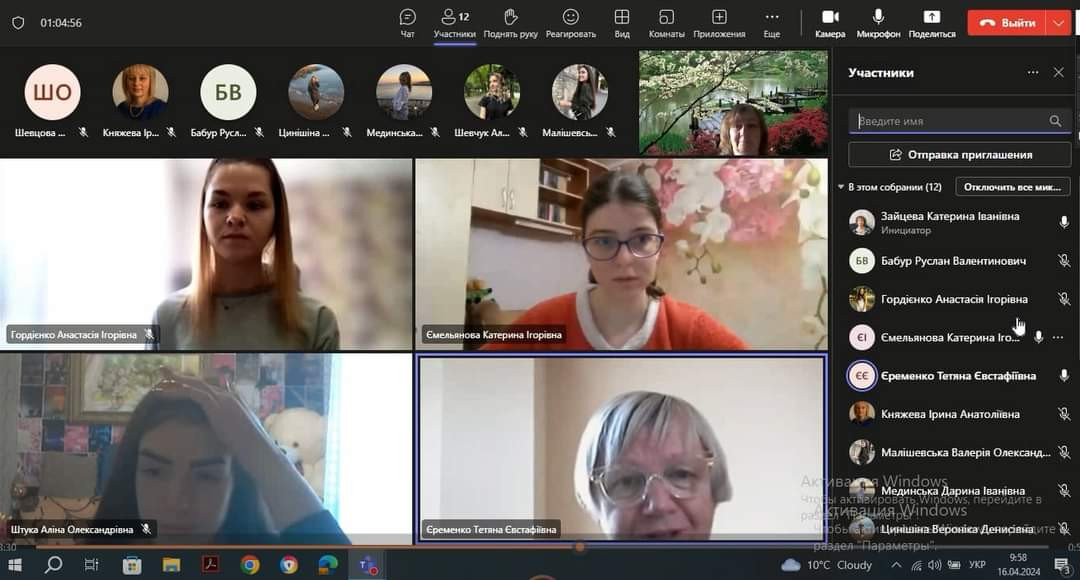Click Мединська avatar in top strip
Image resolution: width=1080 pixels, height=580 pixels.
[404, 92]
